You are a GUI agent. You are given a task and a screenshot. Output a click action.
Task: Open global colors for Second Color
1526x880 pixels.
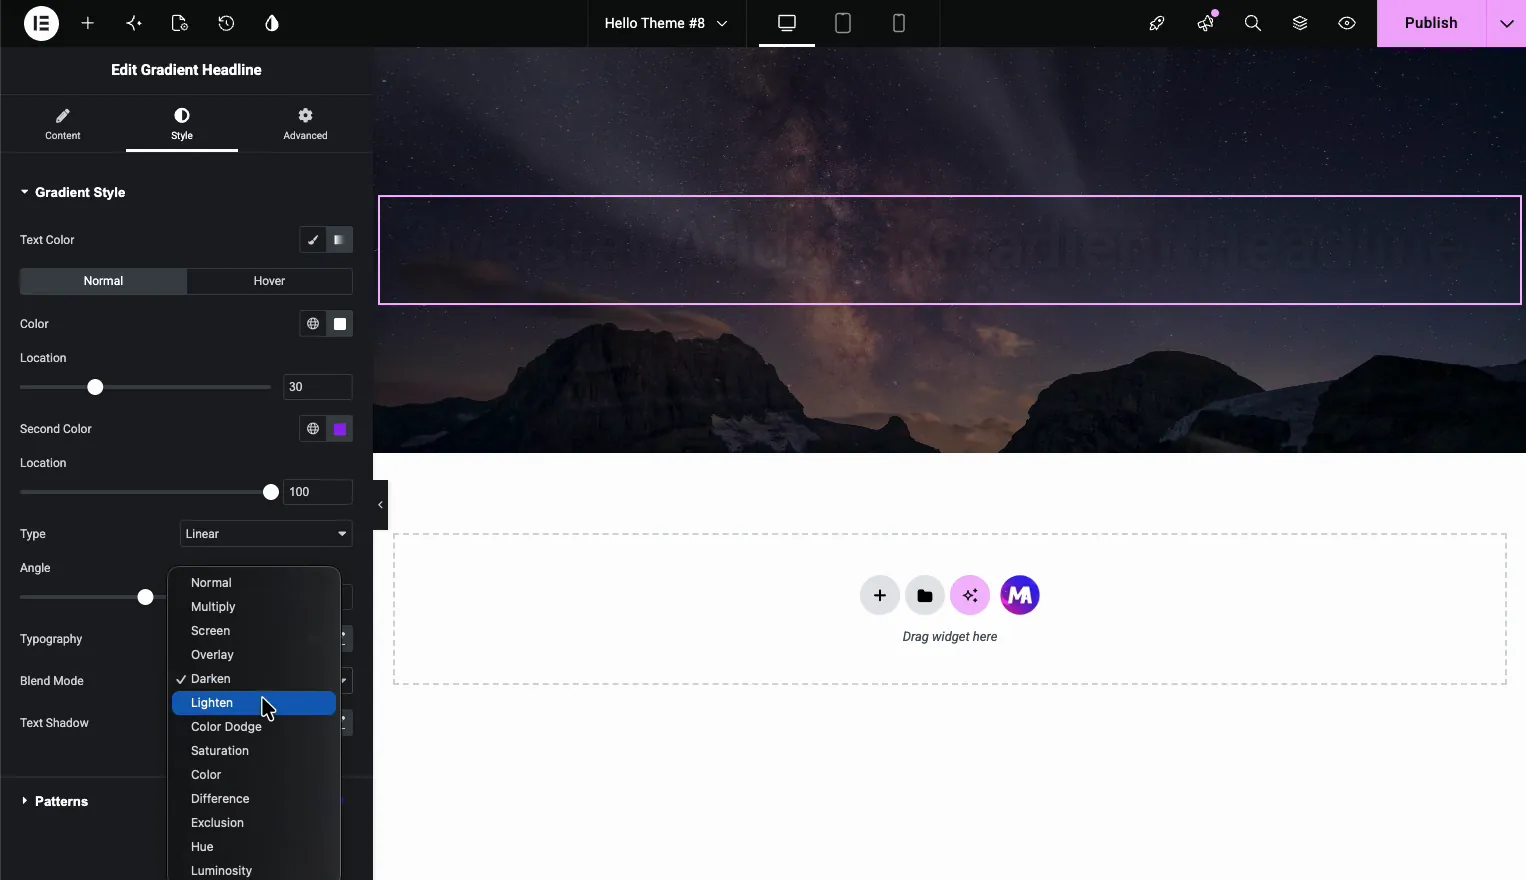click(313, 429)
